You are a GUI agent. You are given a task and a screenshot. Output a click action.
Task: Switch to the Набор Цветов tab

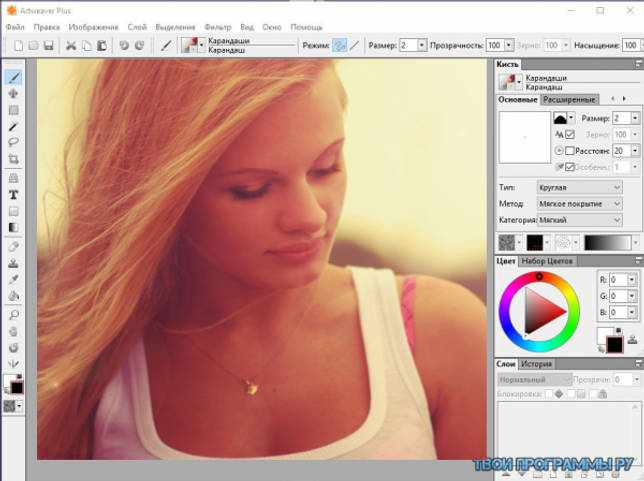(547, 261)
